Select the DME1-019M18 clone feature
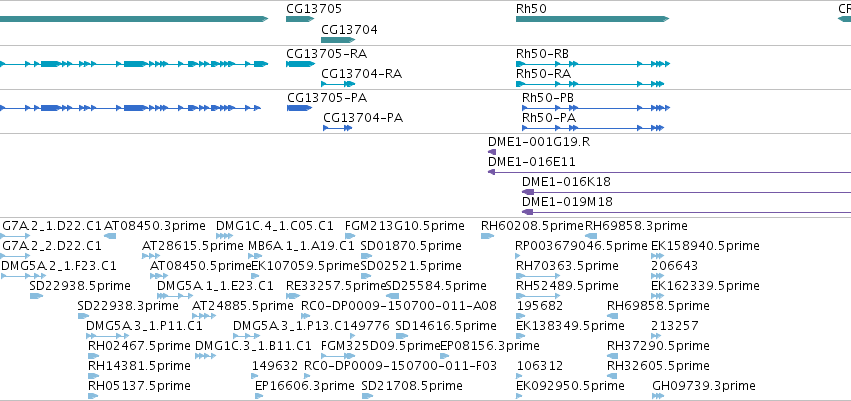Viewport: 851px width, 401px height. (x=686, y=212)
